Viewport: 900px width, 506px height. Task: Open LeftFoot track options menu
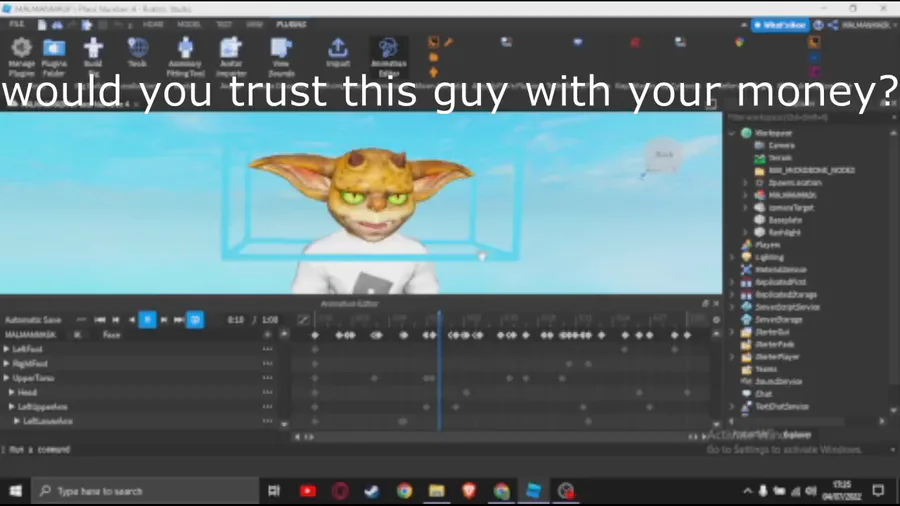(x=267, y=349)
